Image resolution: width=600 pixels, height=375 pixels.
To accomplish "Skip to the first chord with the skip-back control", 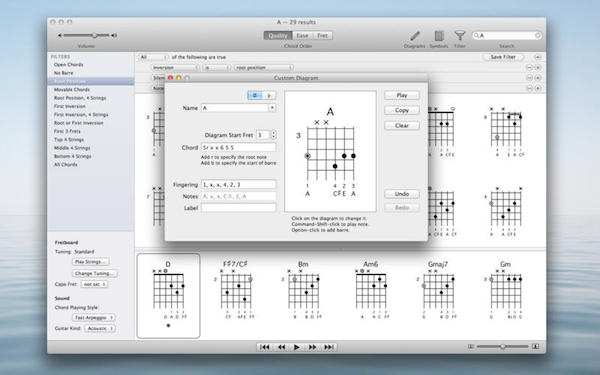I will point(264,347).
